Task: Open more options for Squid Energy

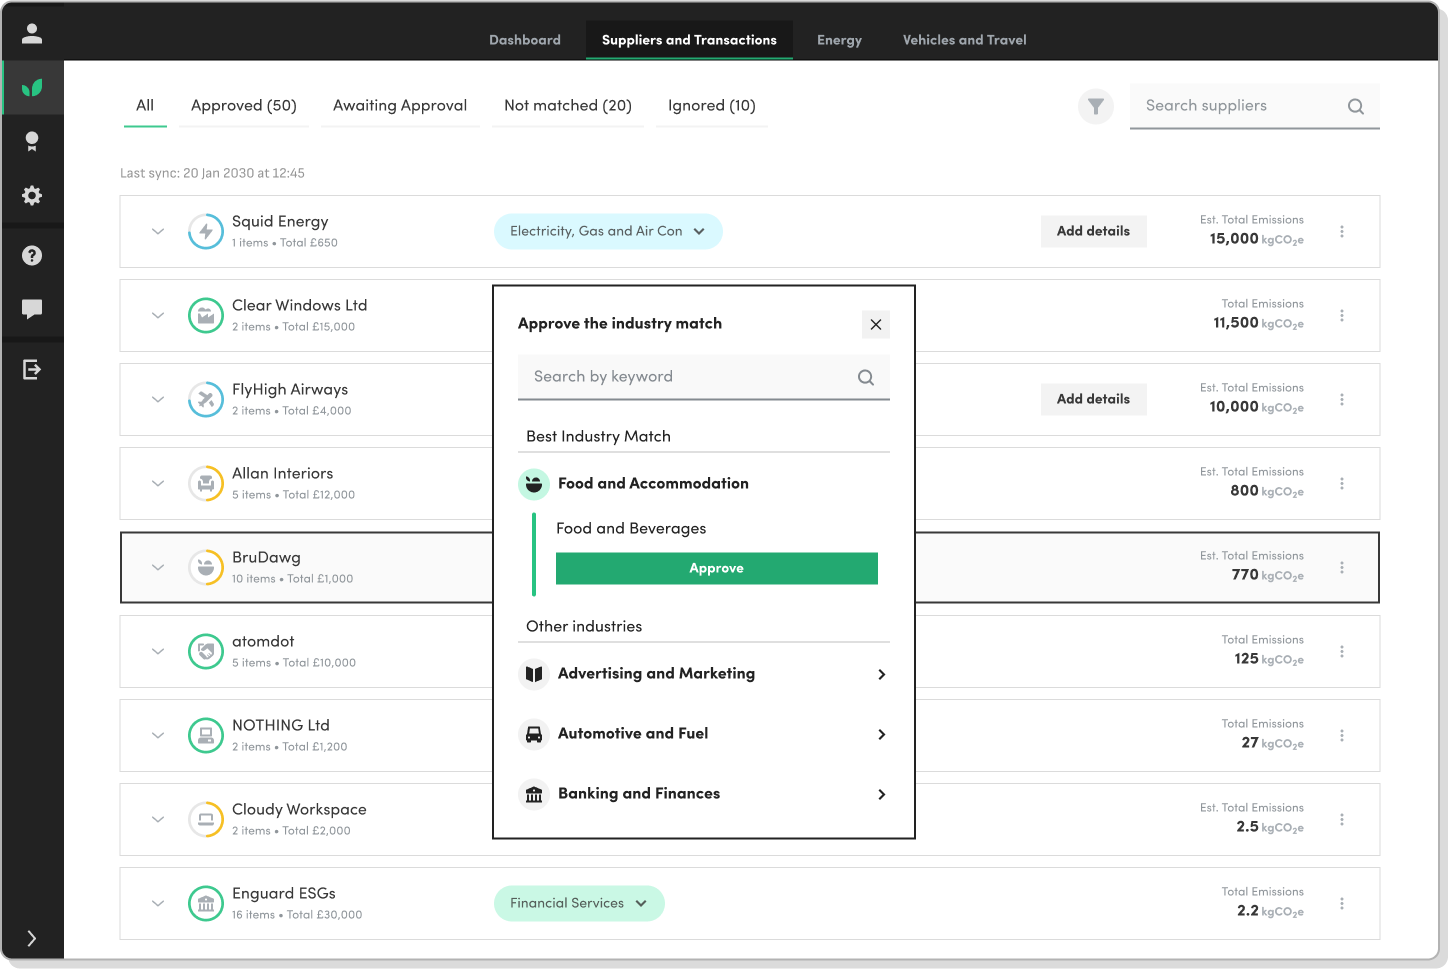Action: click(1342, 231)
